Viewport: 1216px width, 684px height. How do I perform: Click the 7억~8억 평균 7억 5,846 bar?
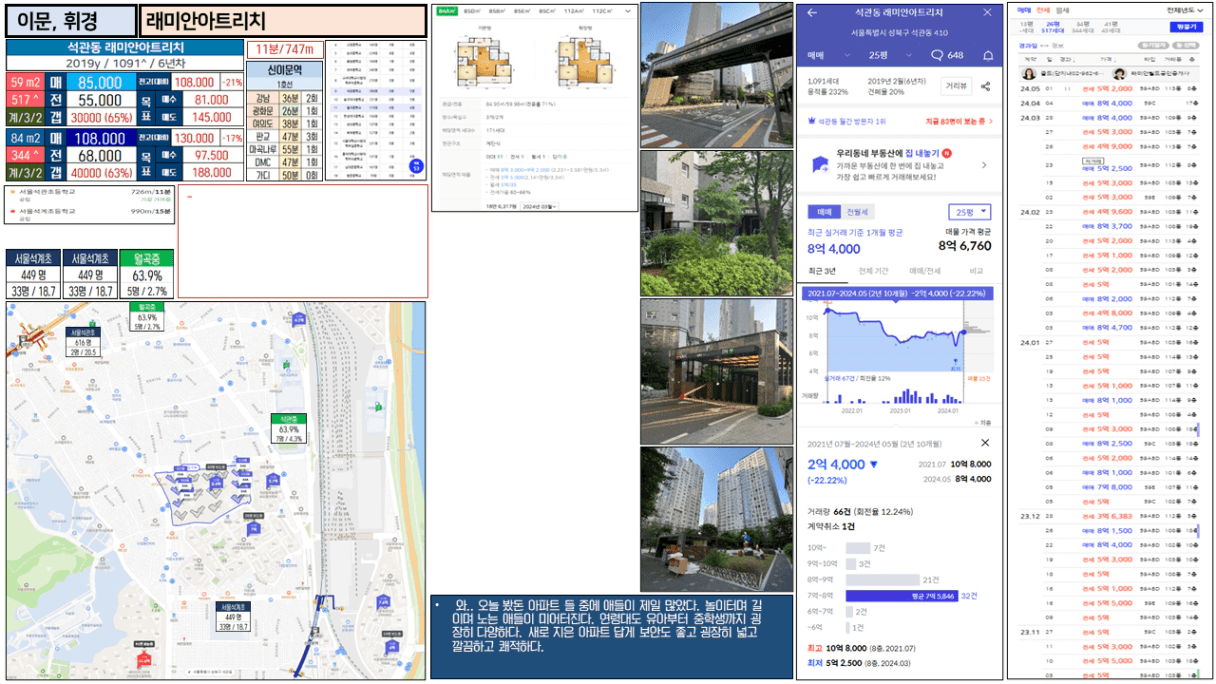point(902,595)
